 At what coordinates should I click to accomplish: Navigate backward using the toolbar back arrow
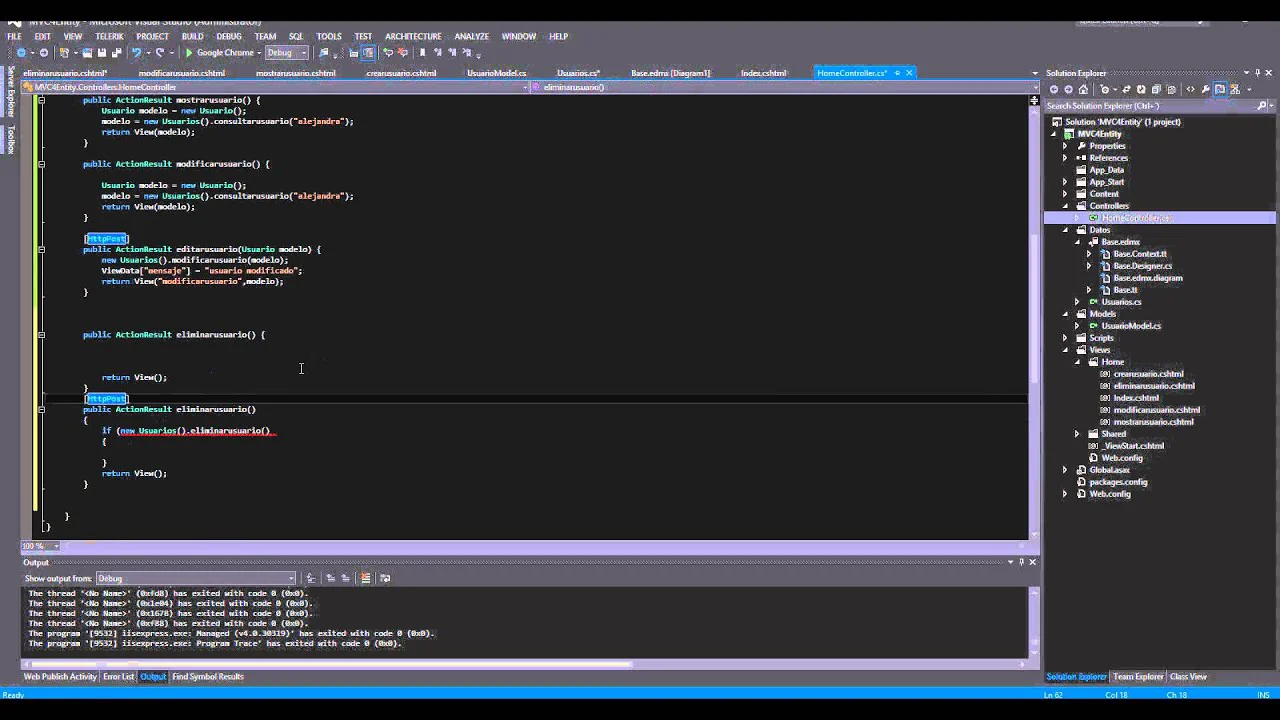[x=21, y=53]
